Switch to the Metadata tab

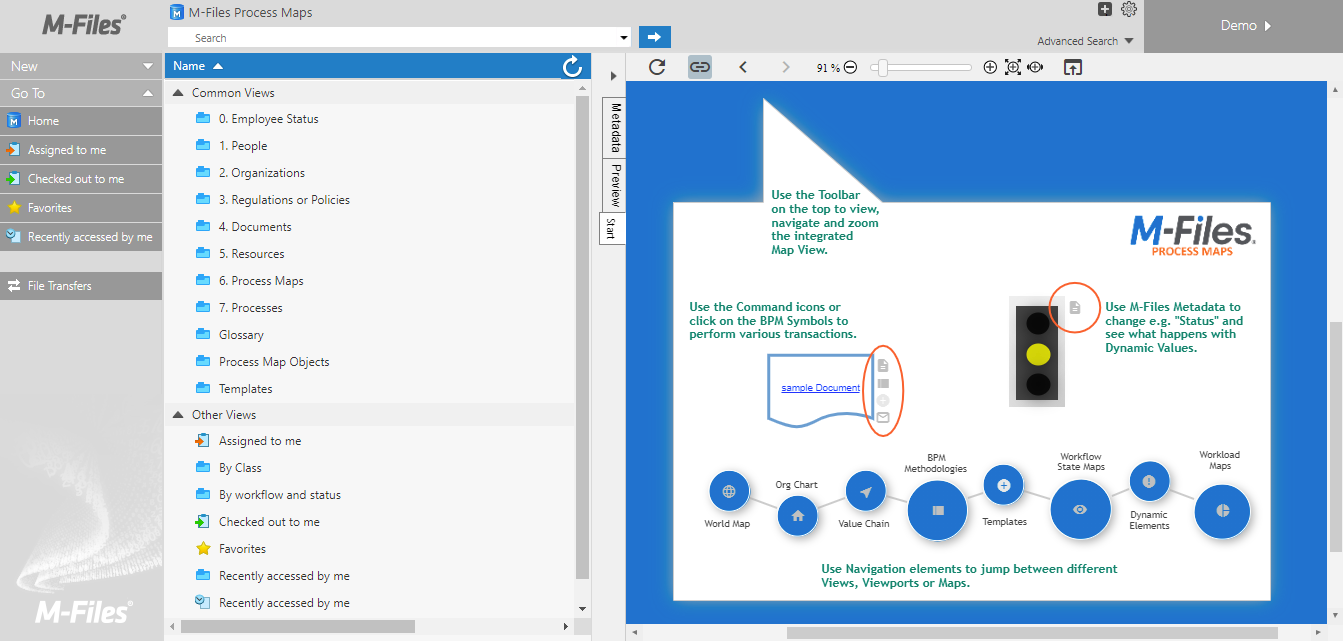click(x=615, y=127)
